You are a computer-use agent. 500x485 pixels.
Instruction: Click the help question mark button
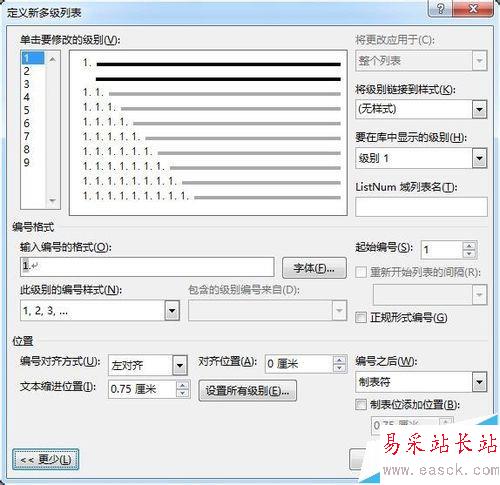point(440,8)
